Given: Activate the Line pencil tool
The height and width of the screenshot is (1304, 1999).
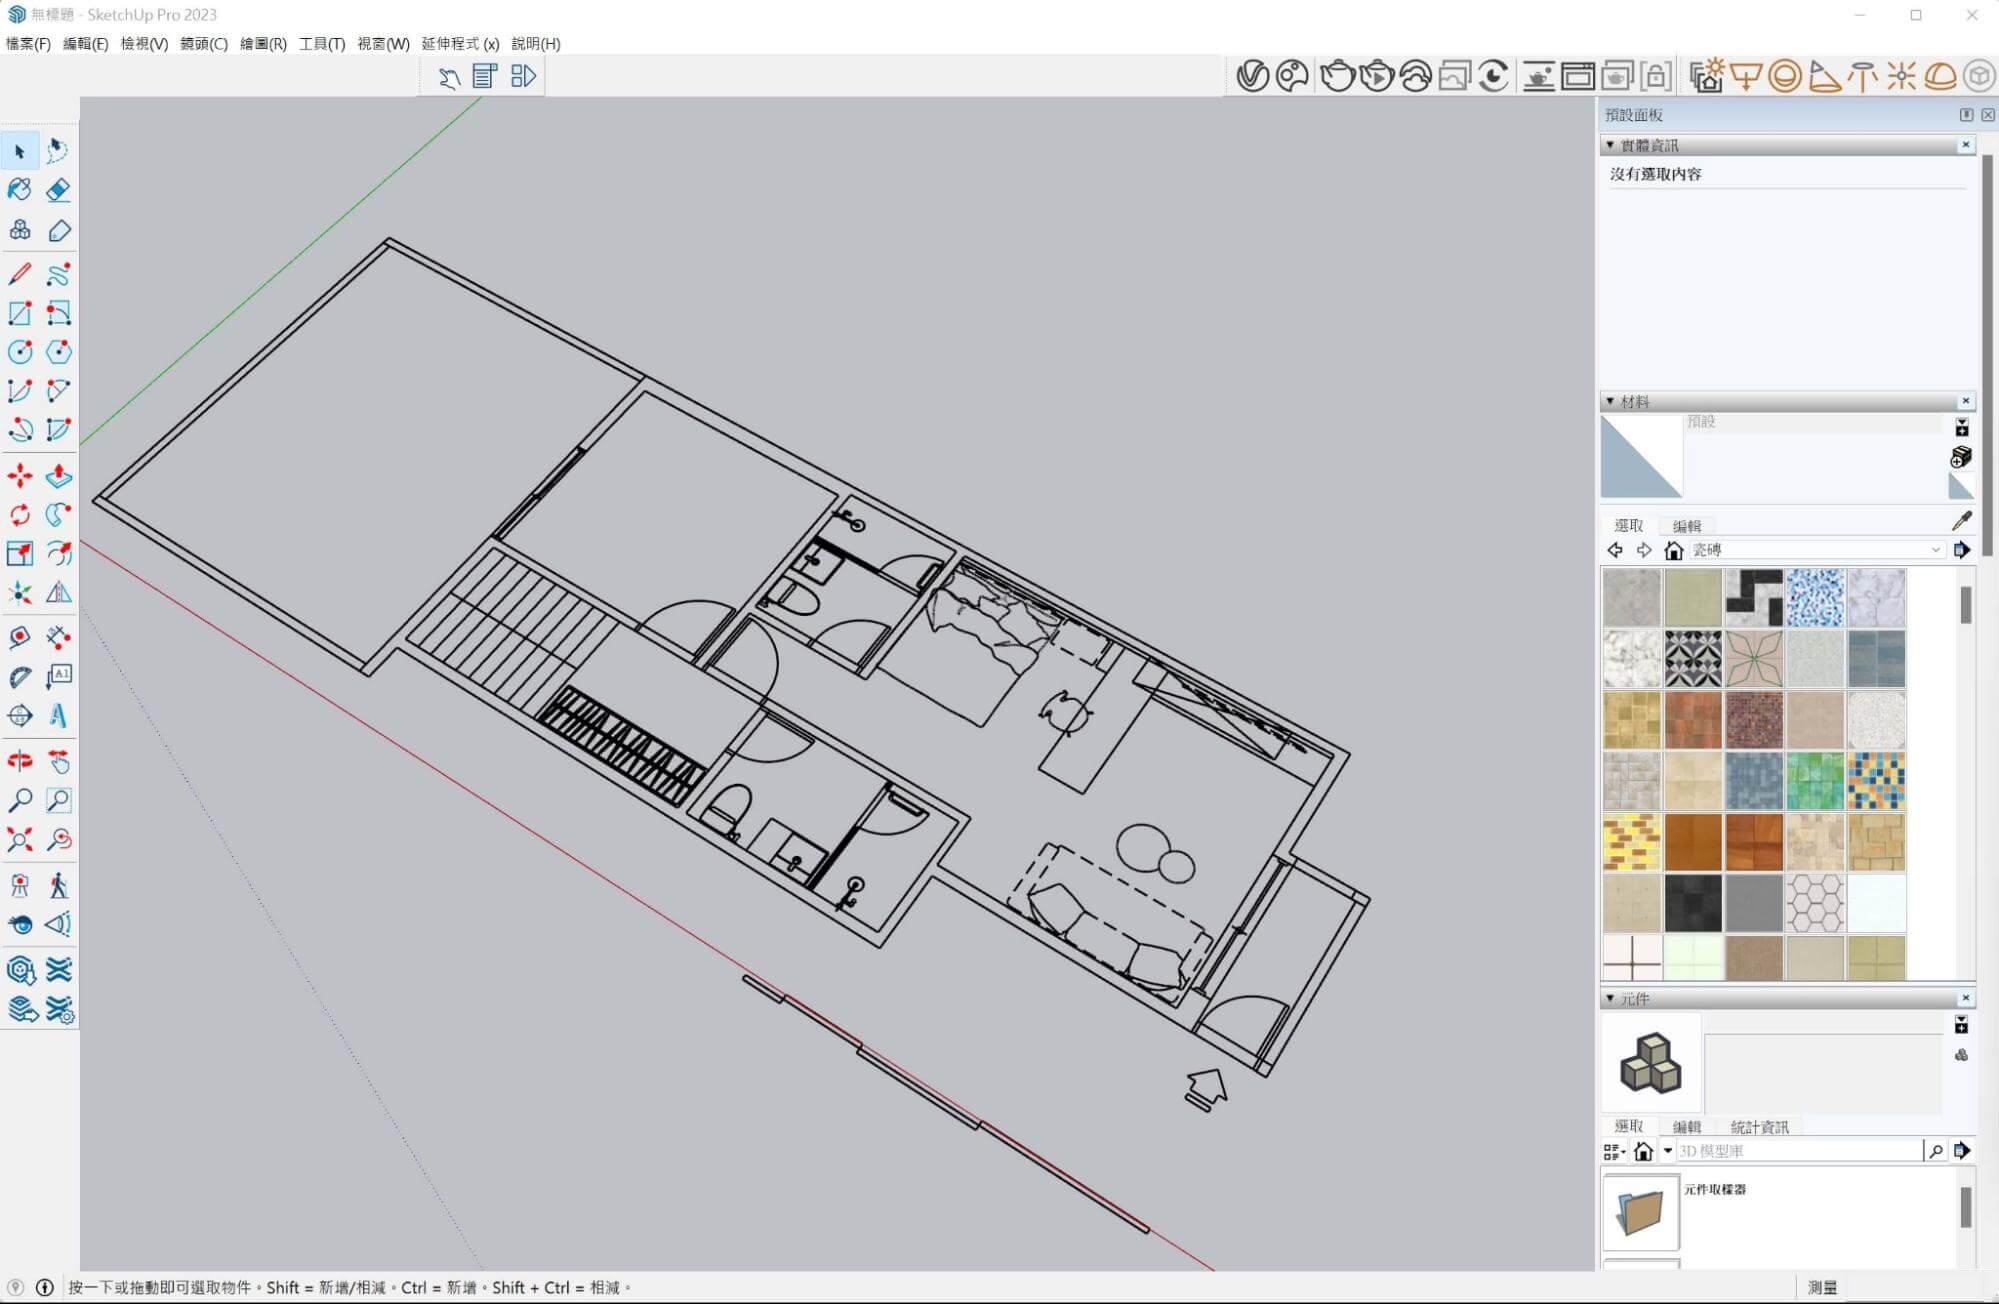Looking at the screenshot, I should click(x=20, y=273).
